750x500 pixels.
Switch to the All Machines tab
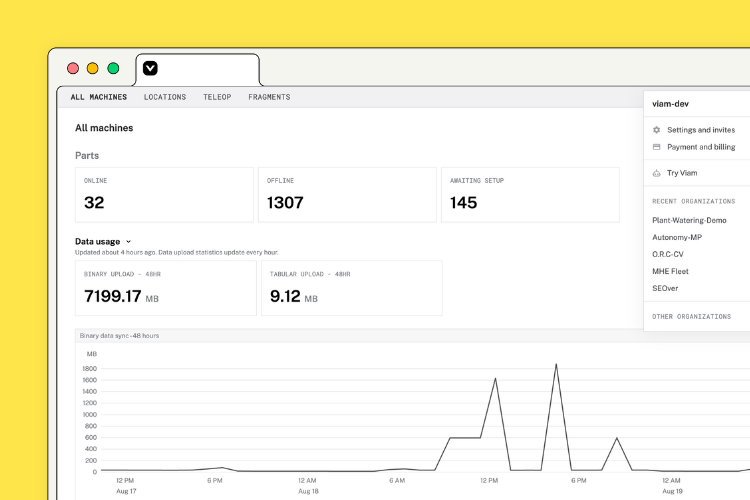click(x=99, y=97)
